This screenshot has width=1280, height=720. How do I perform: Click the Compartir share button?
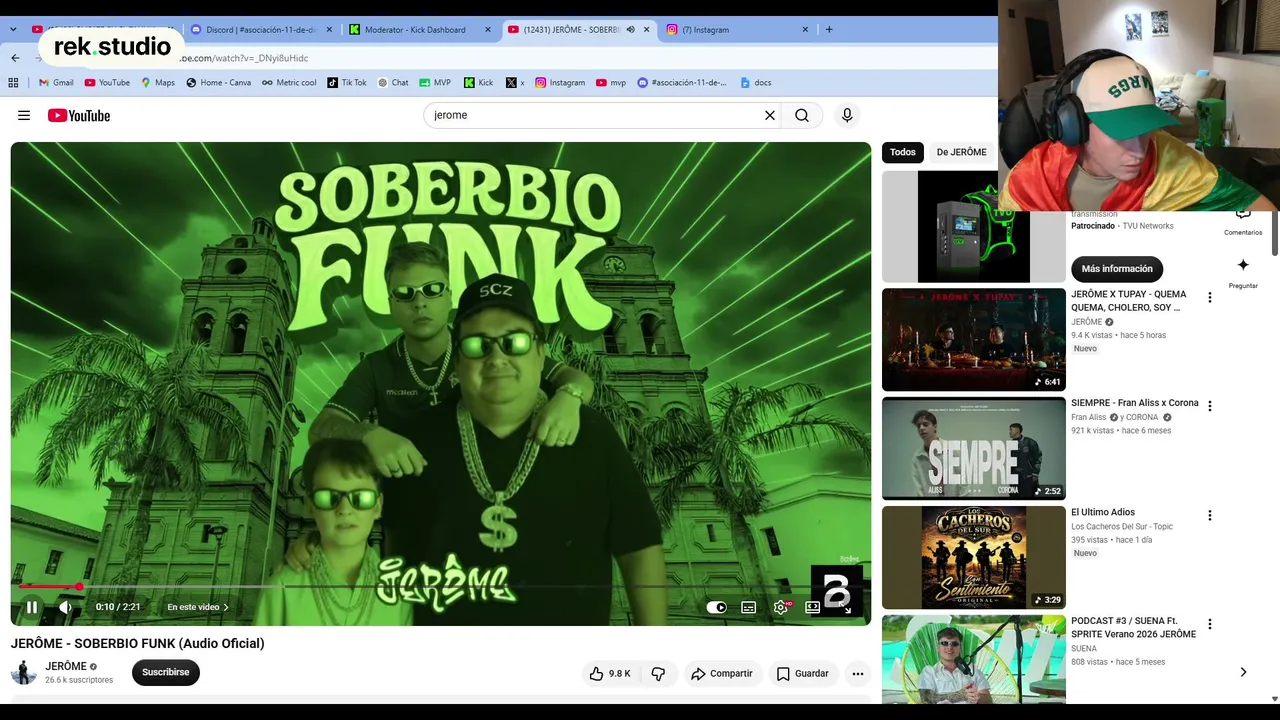[x=721, y=674]
